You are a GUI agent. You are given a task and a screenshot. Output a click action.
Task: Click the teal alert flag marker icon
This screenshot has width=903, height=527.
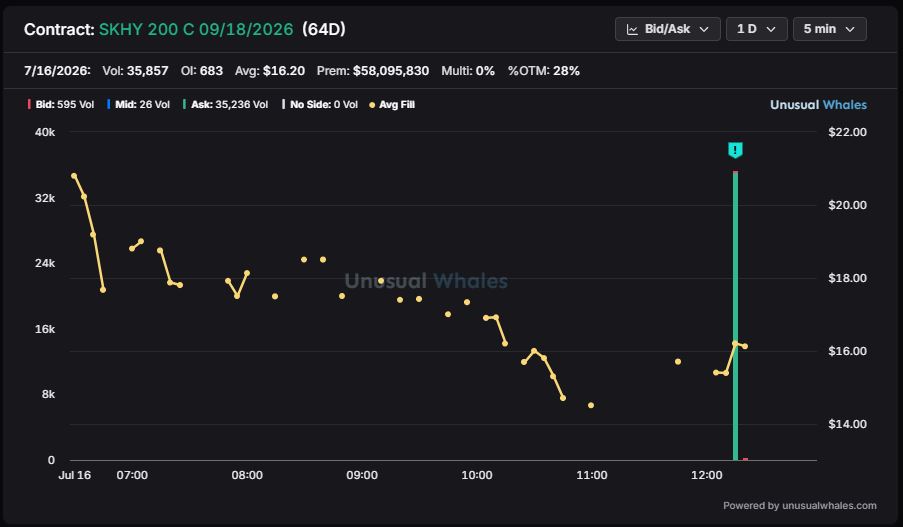tap(735, 150)
